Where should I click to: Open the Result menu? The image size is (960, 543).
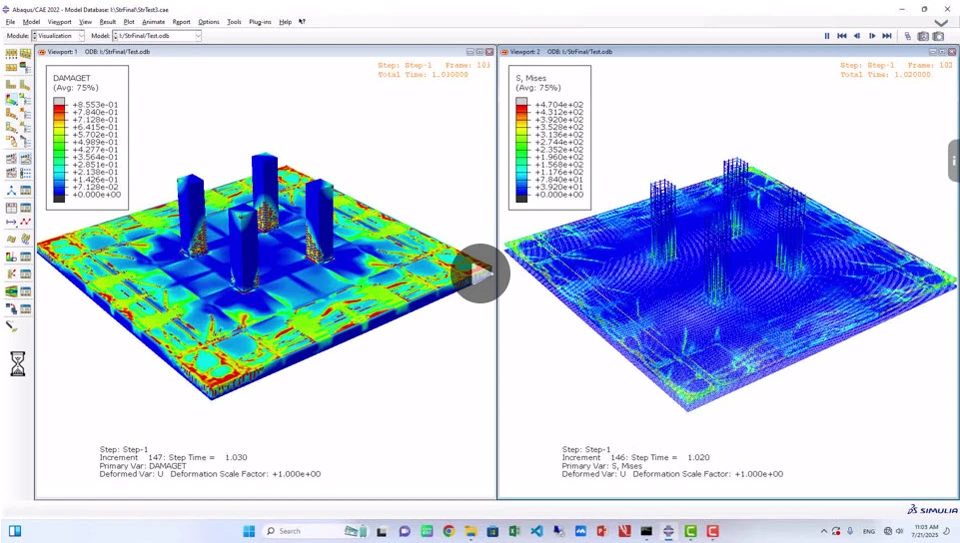point(107,21)
